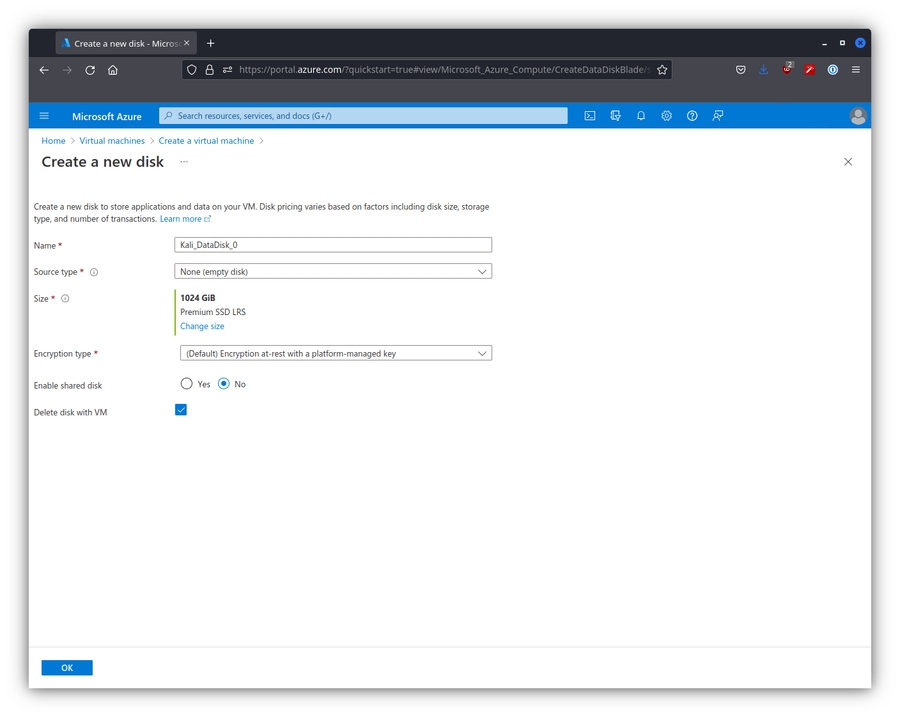Open Azure Cloud Shell icon
The width and height of the screenshot is (900, 717).
point(590,116)
